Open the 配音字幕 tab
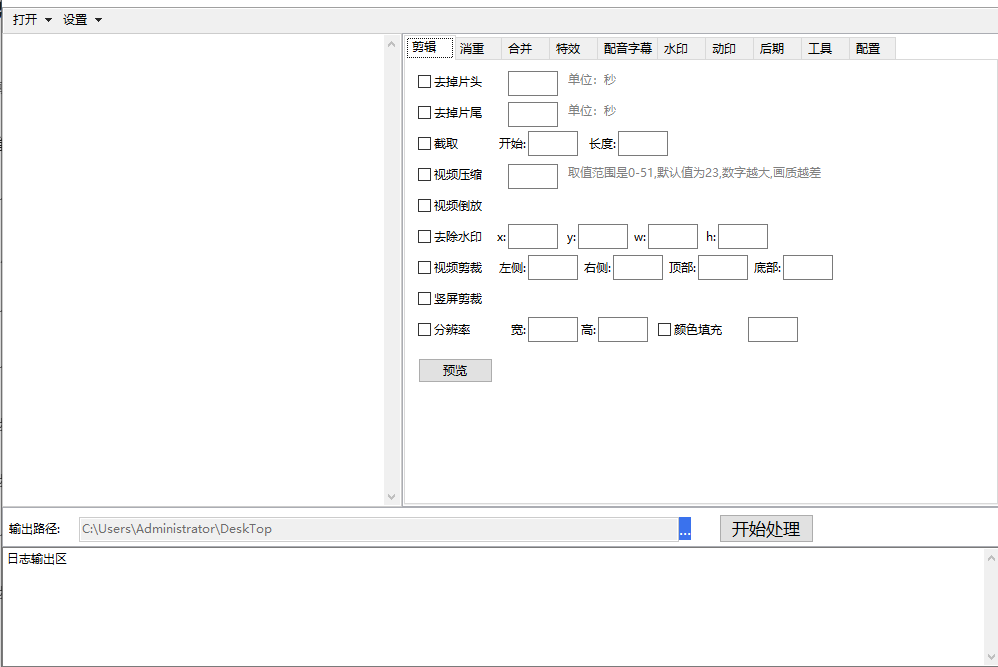 pyautogui.click(x=628, y=48)
